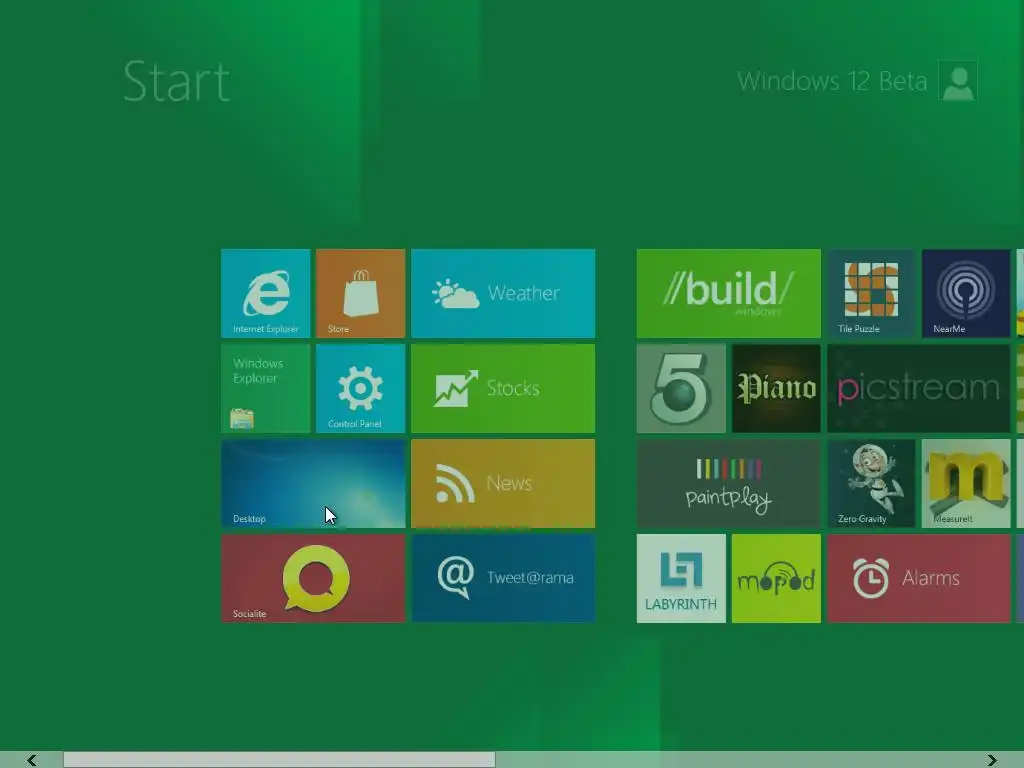Open the tile with number 5
The image size is (1024, 768).
pyautogui.click(x=681, y=389)
